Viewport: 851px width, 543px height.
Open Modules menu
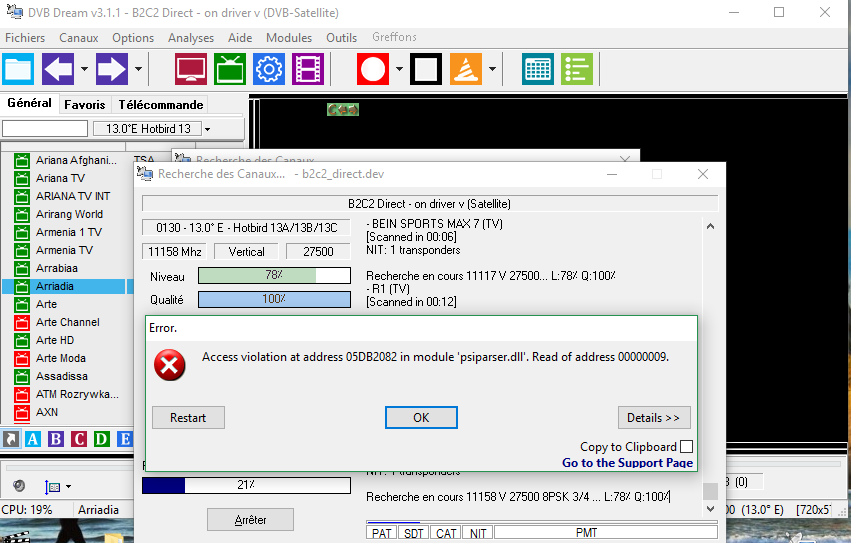point(289,37)
